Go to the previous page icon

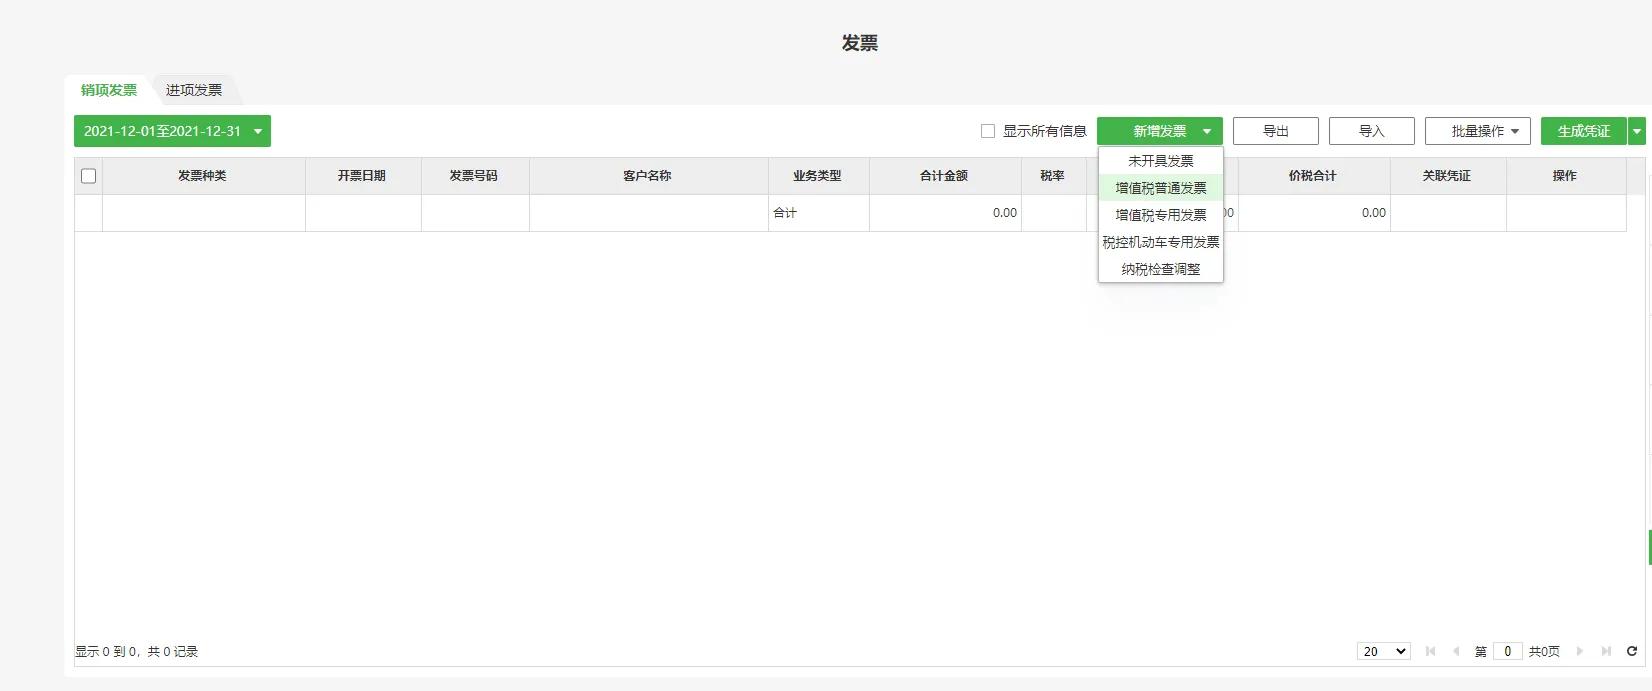click(1456, 651)
